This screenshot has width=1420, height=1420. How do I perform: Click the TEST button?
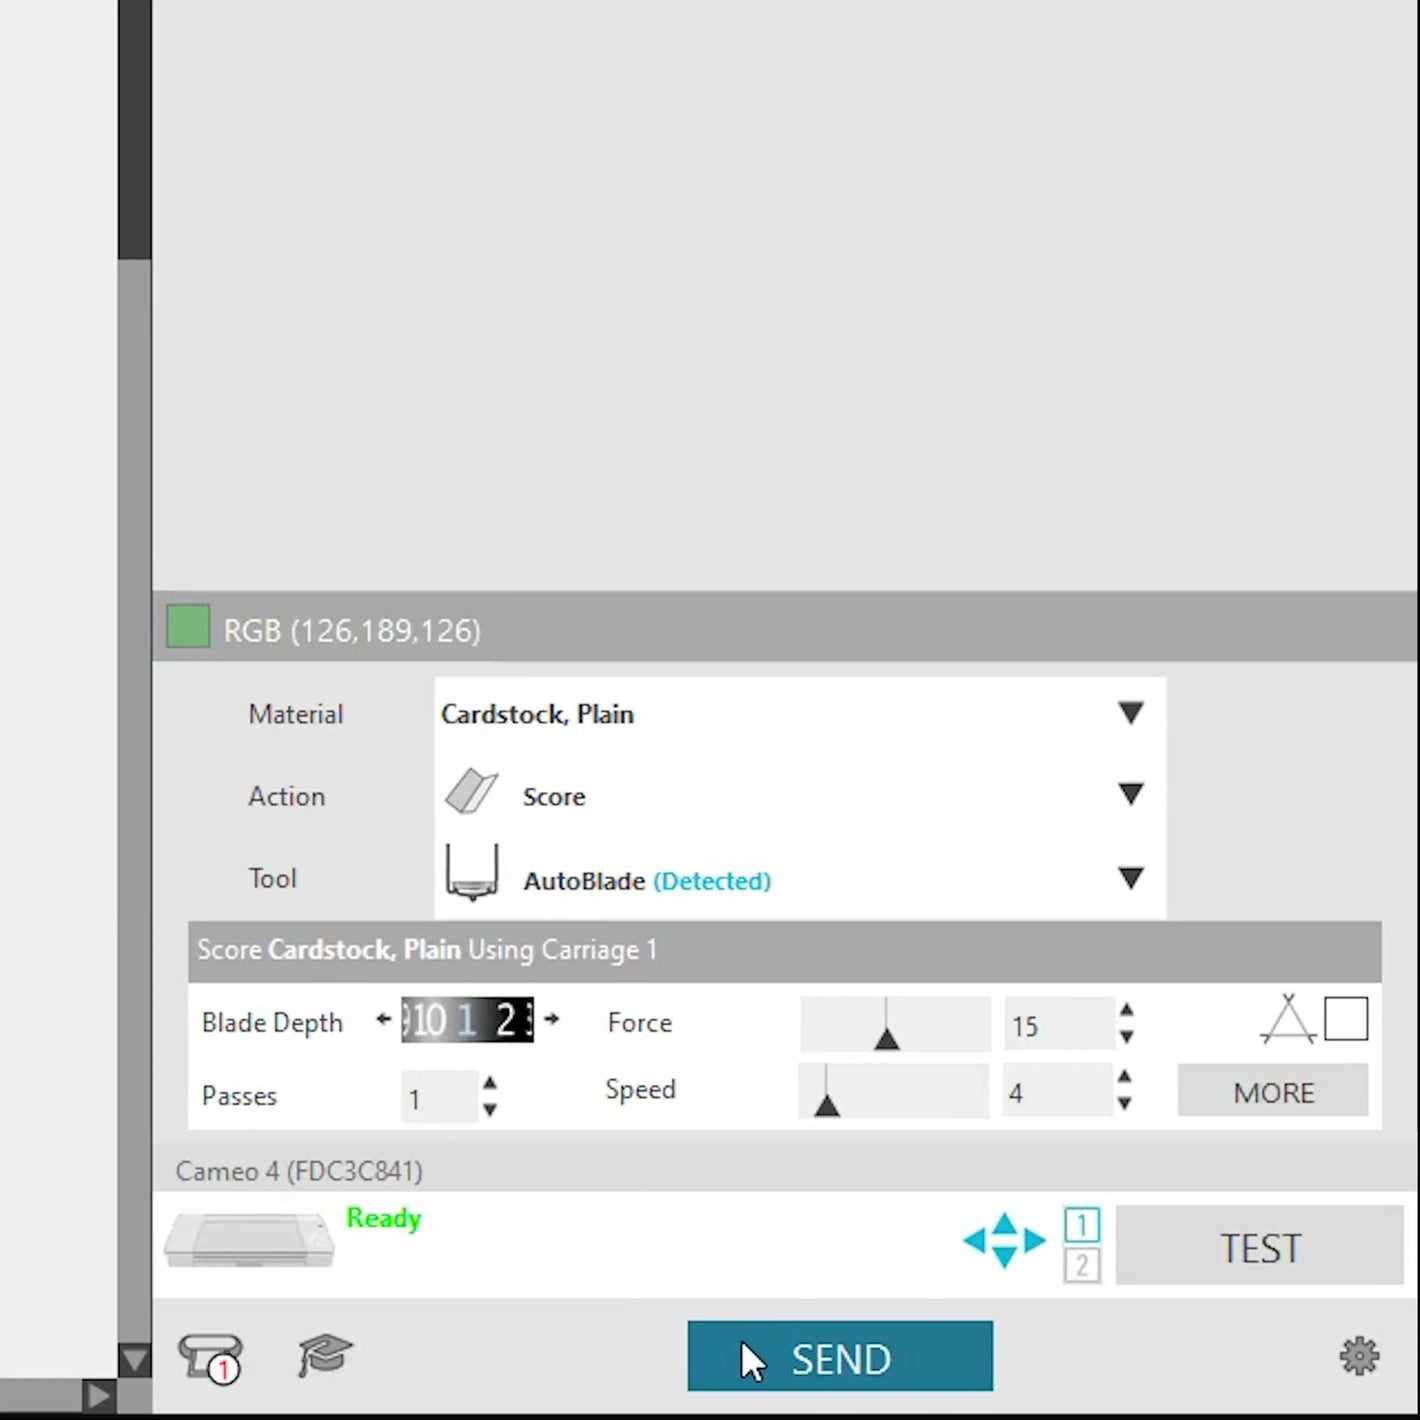1260,1246
